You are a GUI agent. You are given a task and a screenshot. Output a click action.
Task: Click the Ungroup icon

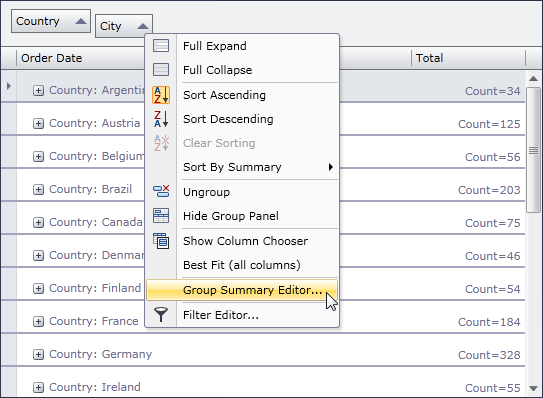click(161, 191)
